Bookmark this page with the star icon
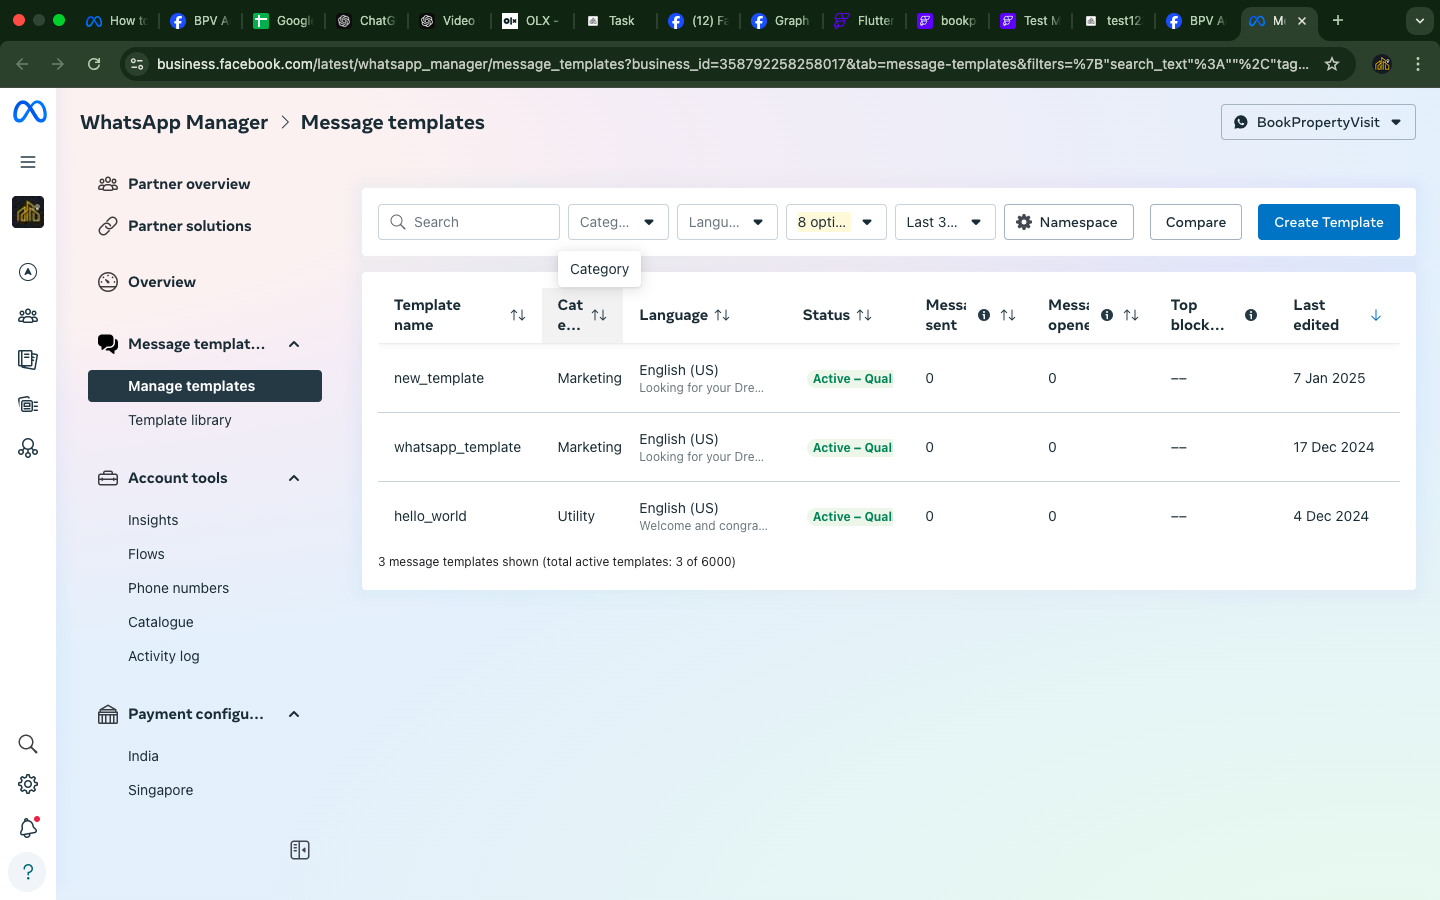The image size is (1440, 900). click(x=1332, y=64)
